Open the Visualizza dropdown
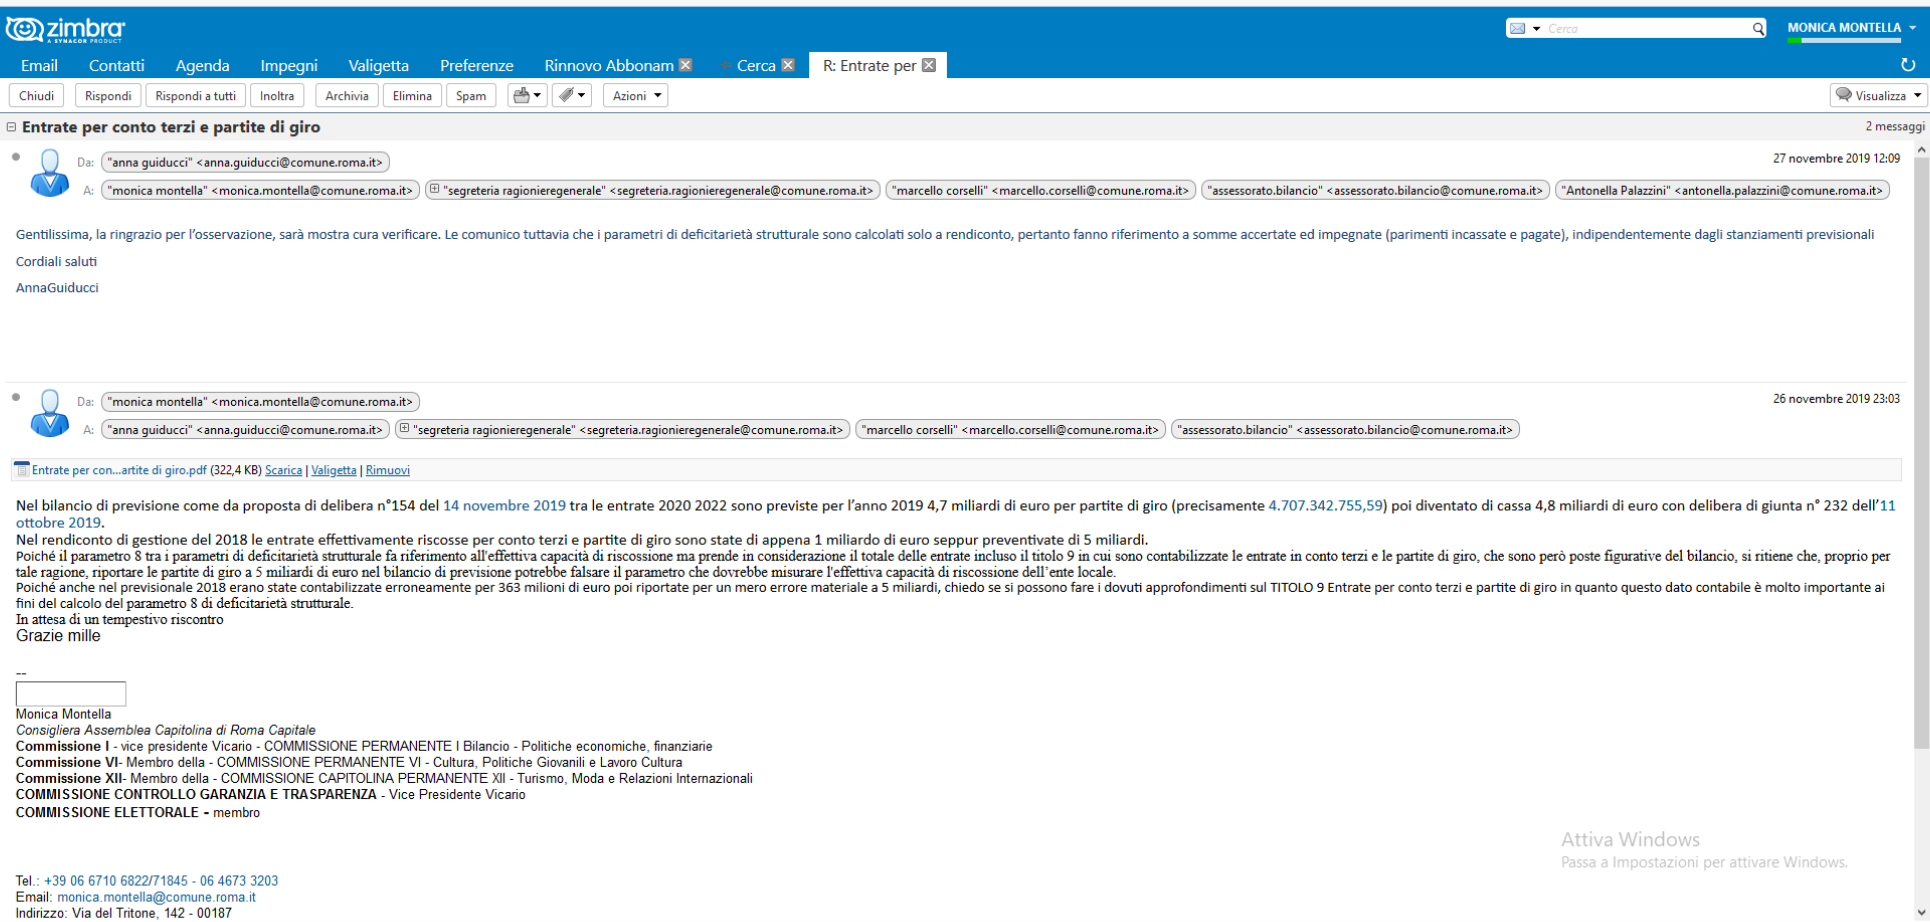 coord(1878,96)
